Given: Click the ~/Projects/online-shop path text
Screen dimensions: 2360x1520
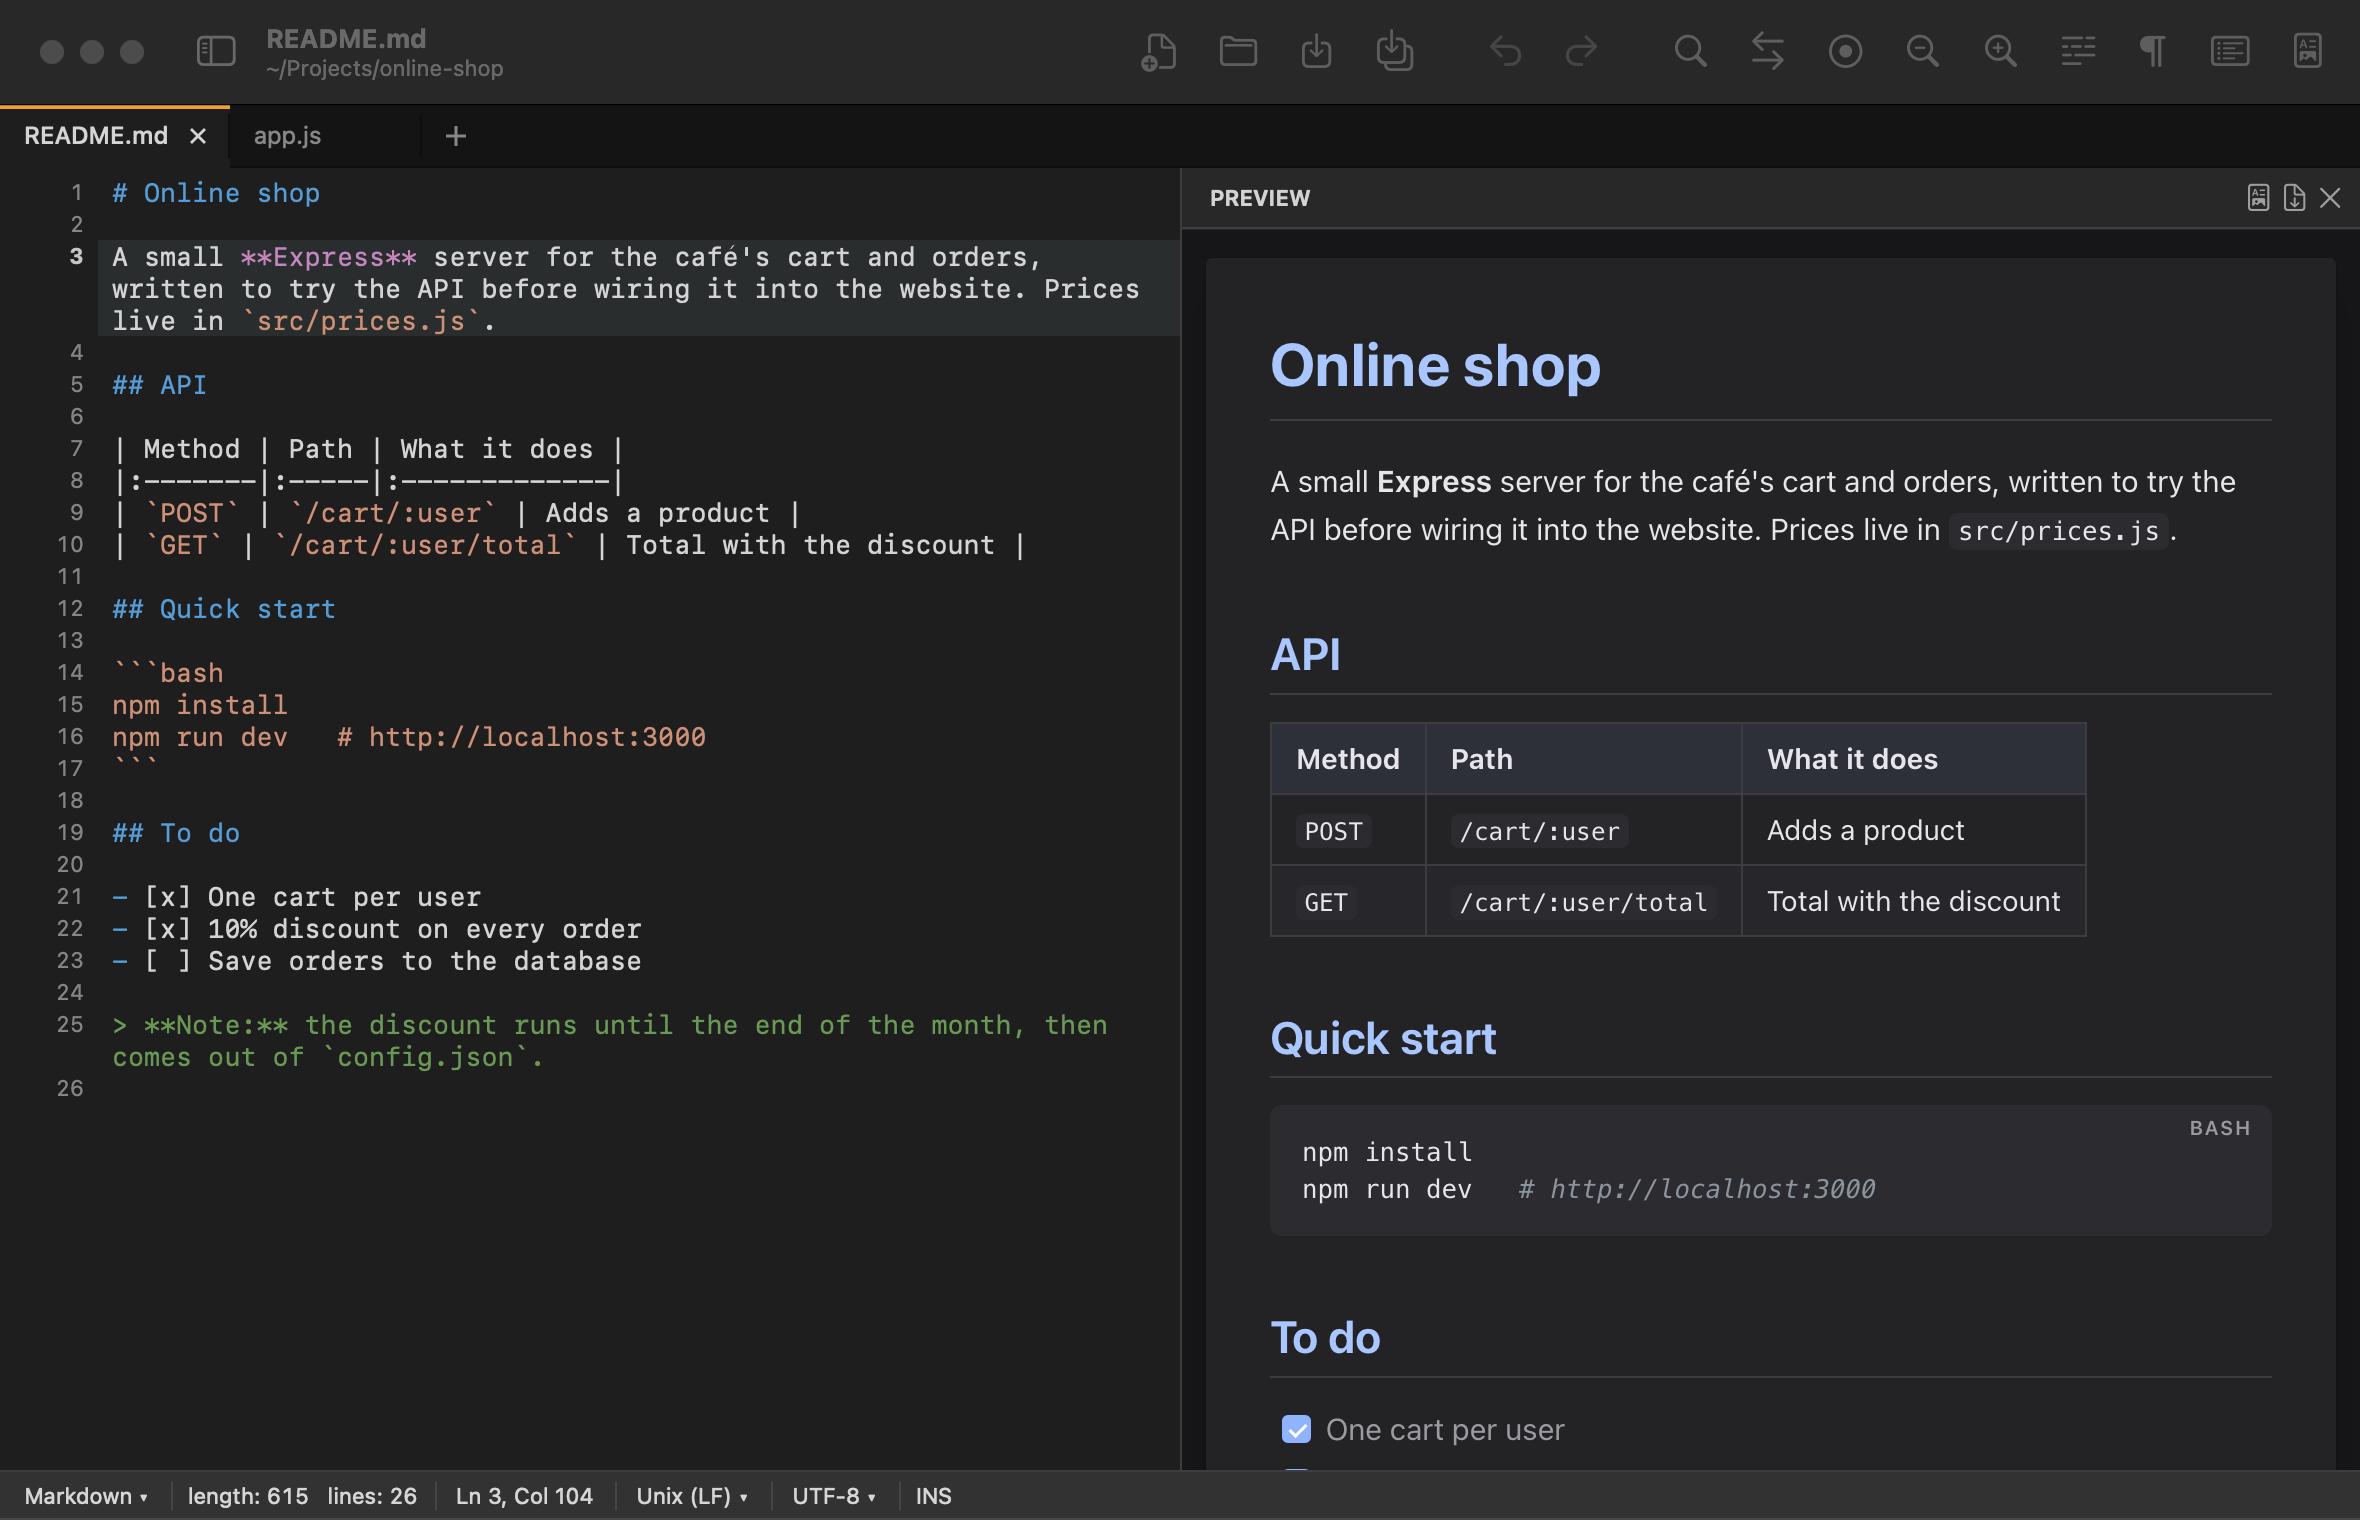Looking at the screenshot, I should point(385,69).
